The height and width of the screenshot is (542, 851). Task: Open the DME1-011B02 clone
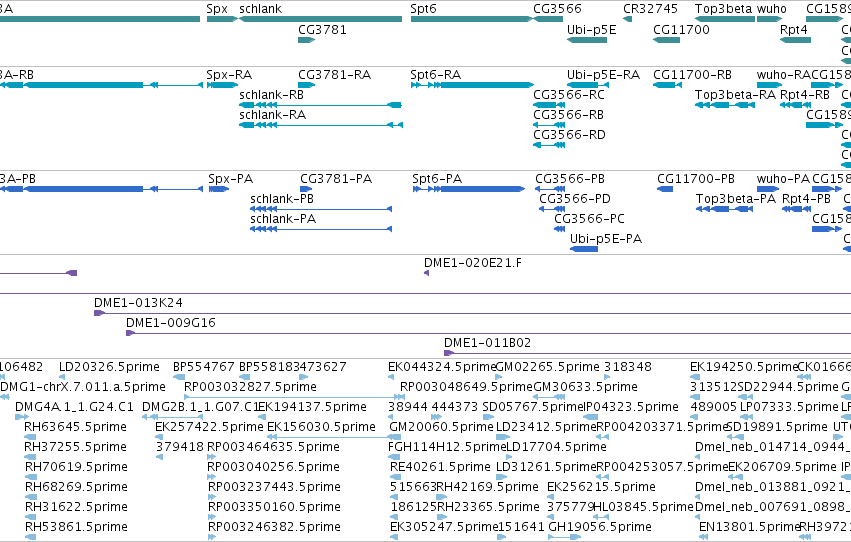pyautogui.click(x=647, y=353)
